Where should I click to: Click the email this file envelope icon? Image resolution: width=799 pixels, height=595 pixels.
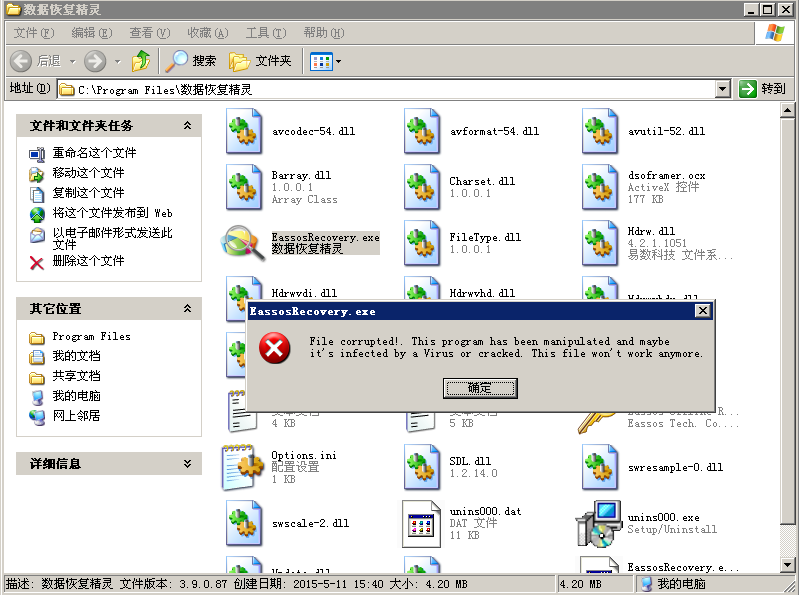(37, 235)
